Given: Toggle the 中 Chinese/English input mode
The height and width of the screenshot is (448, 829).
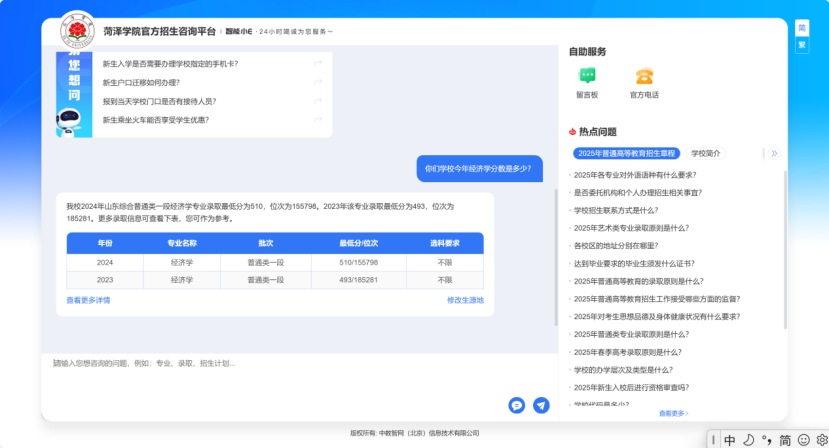Looking at the screenshot, I should 730,440.
